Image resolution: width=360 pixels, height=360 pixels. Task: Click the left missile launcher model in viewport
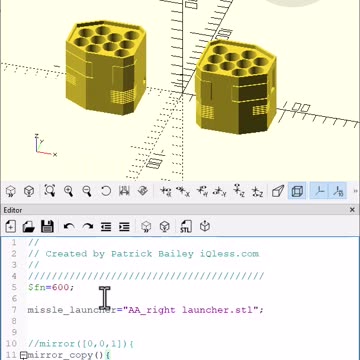[x=106, y=68]
